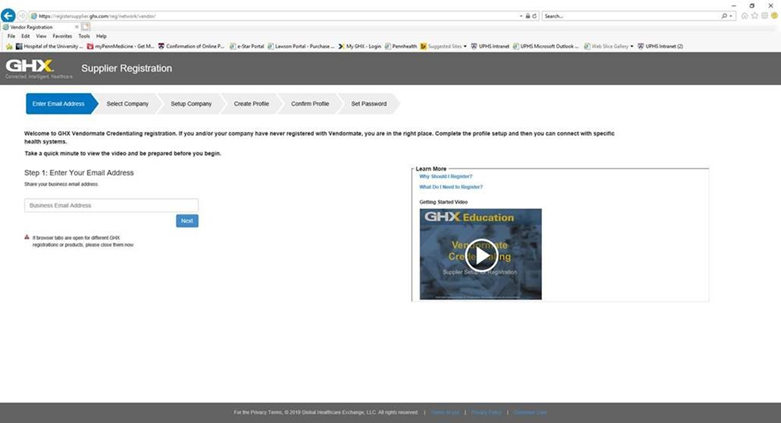Open Lawson Portal - Purchase bookmark
781x423 pixels.
click(x=301, y=46)
